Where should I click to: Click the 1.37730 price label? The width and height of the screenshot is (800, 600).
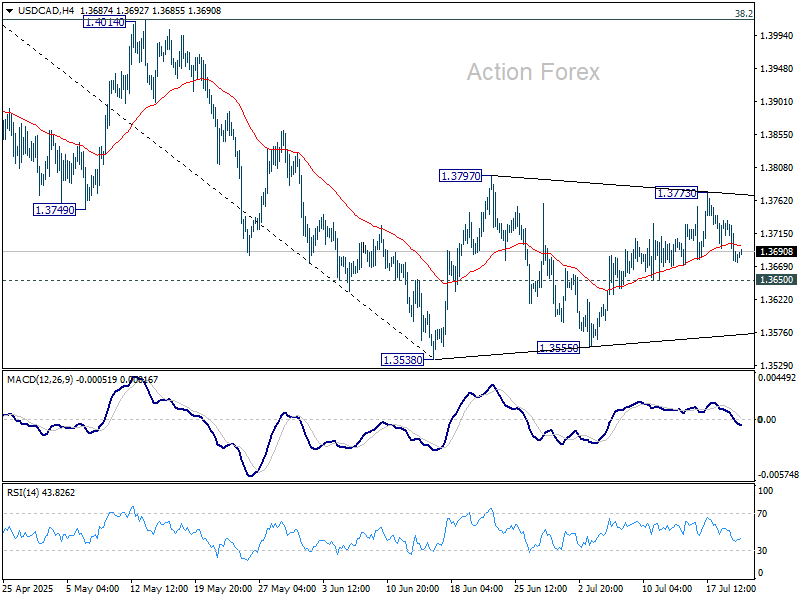click(677, 193)
